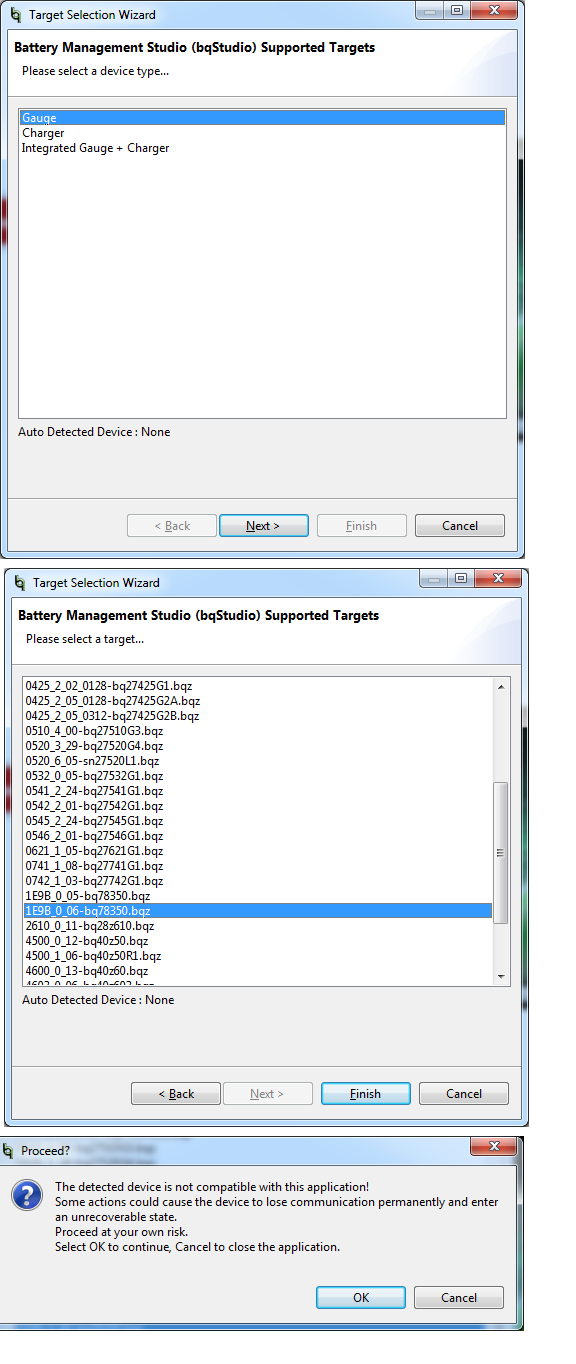Minimize the second Target Selection Wizard window
Image resolution: width=576 pixels, height=1364 pixels.
click(x=434, y=578)
